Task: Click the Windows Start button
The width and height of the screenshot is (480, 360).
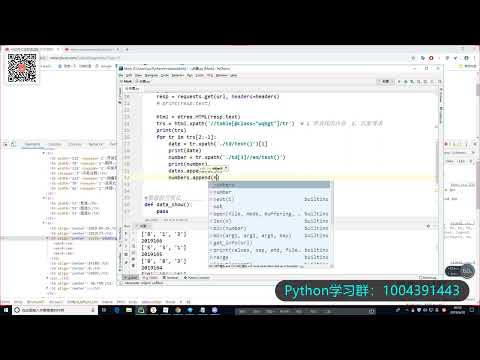Action: click(6, 310)
